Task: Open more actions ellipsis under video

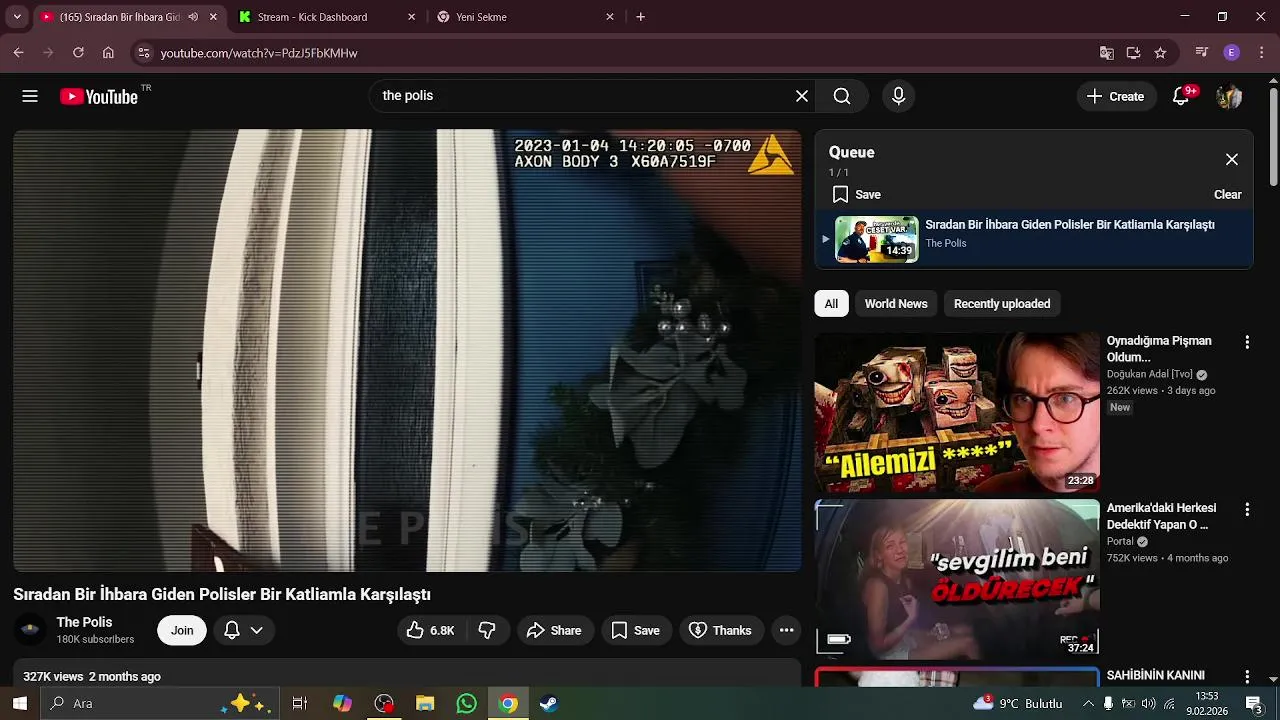Action: coord(787,630)
